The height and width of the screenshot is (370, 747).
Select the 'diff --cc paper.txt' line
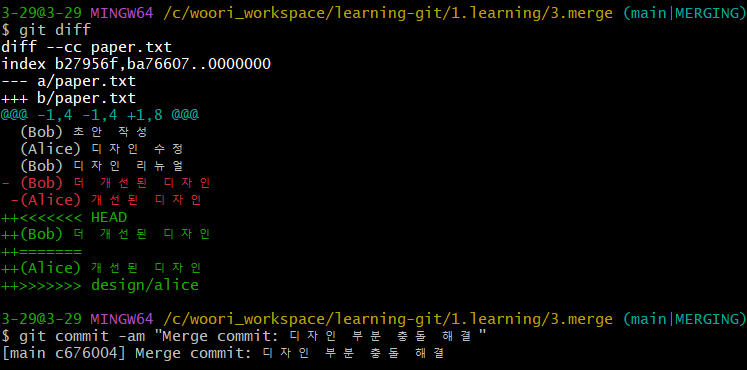point(87,47)
